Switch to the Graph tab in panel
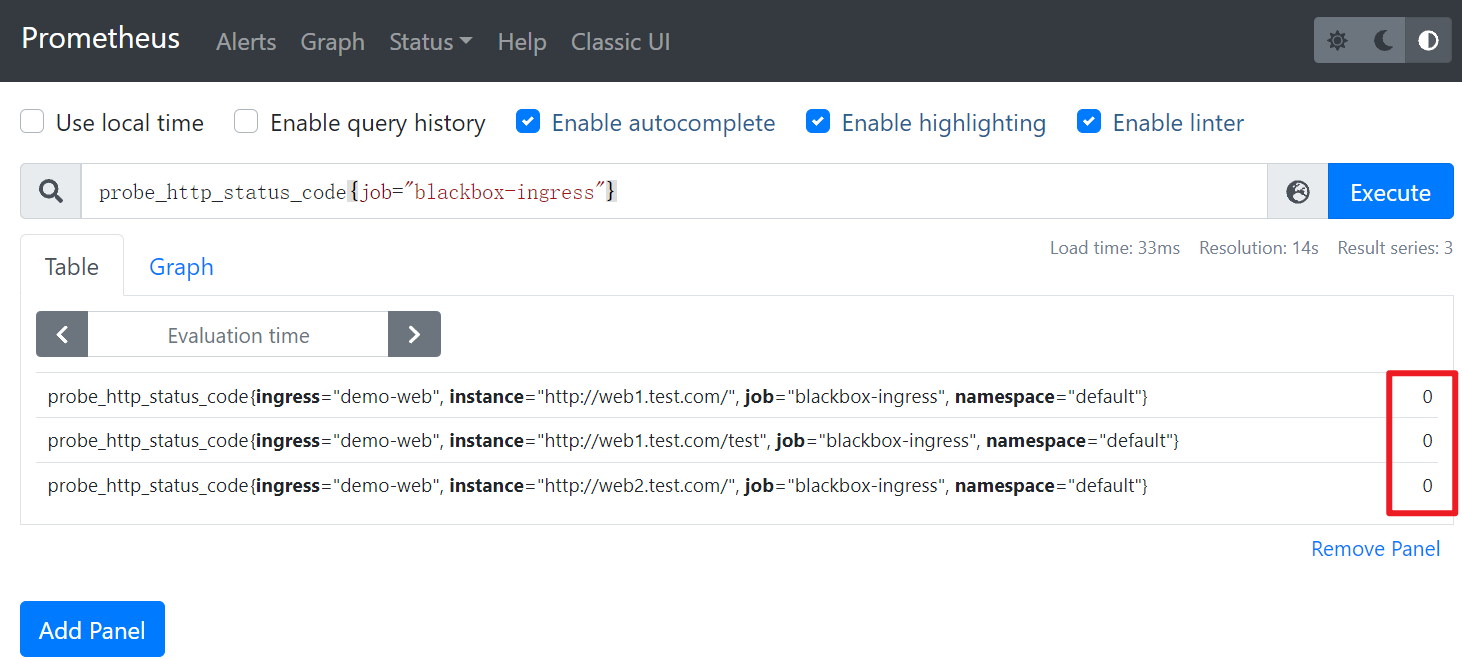The image size is (1462, 659). click(181, 267)
